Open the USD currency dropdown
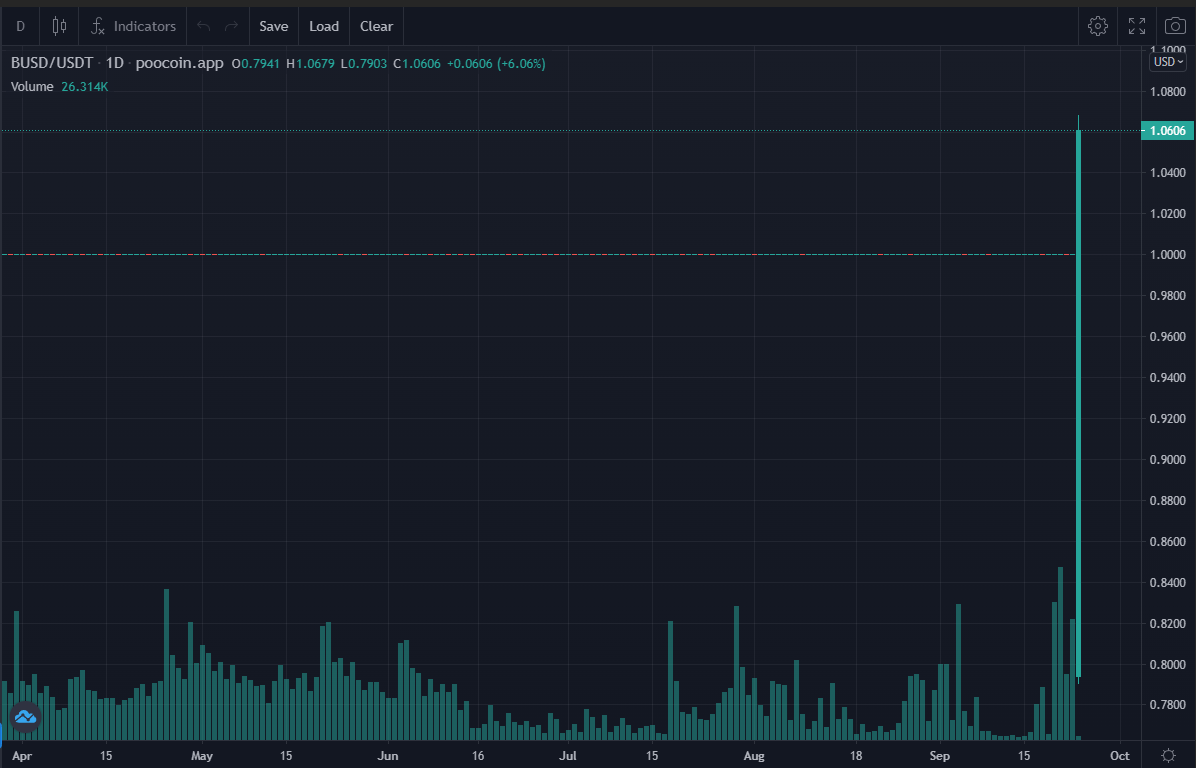 (1168, 62)
